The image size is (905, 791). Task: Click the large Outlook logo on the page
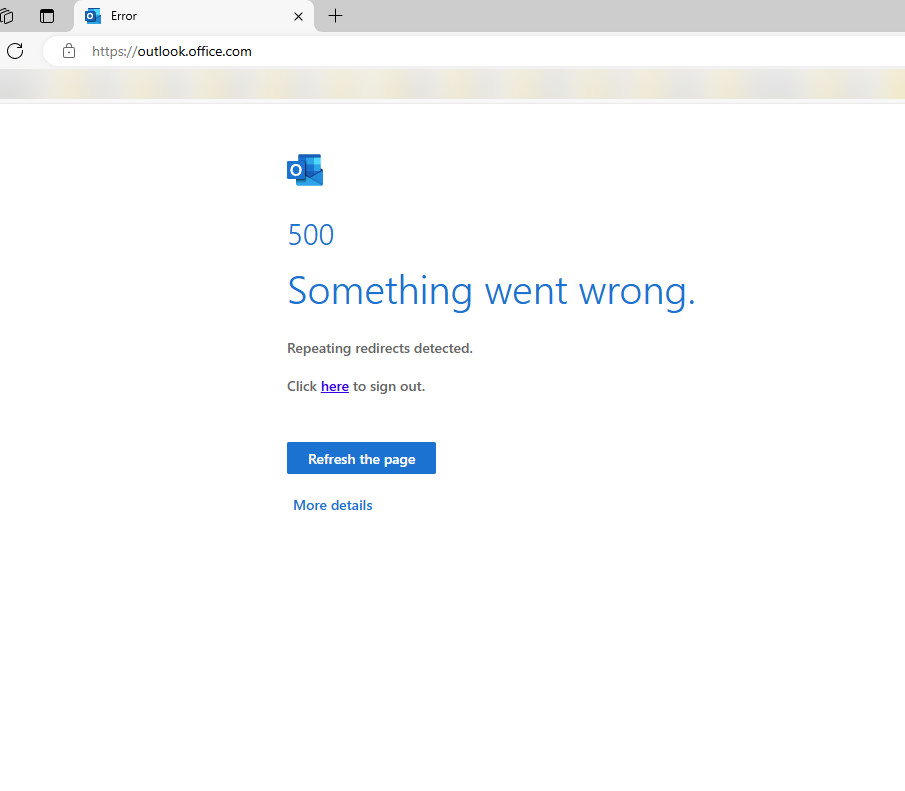click(305, 170)
